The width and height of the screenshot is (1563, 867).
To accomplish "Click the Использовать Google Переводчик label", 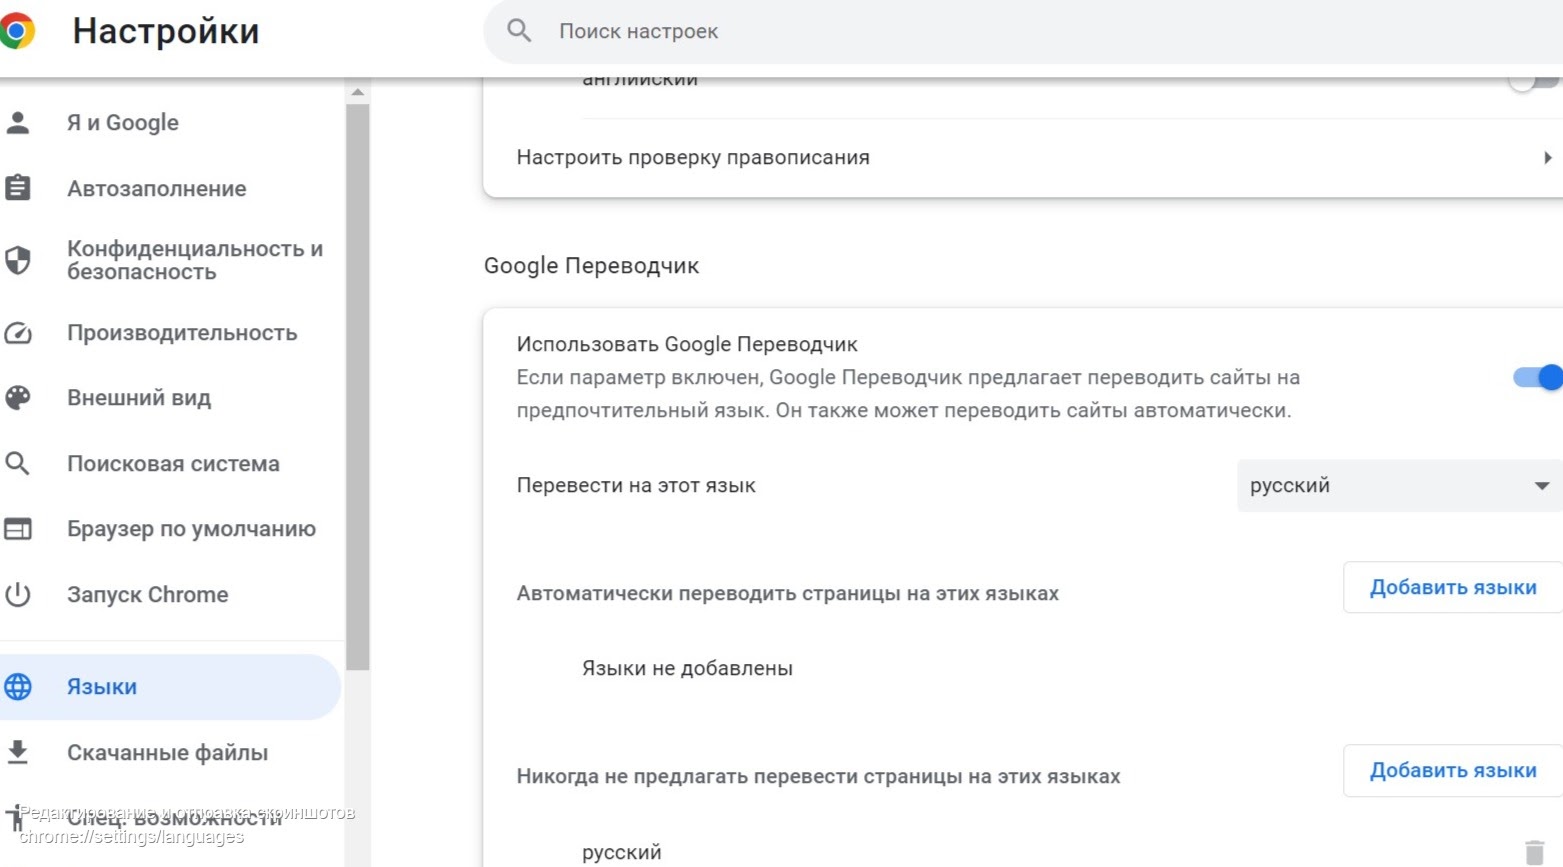I will 687,344.
